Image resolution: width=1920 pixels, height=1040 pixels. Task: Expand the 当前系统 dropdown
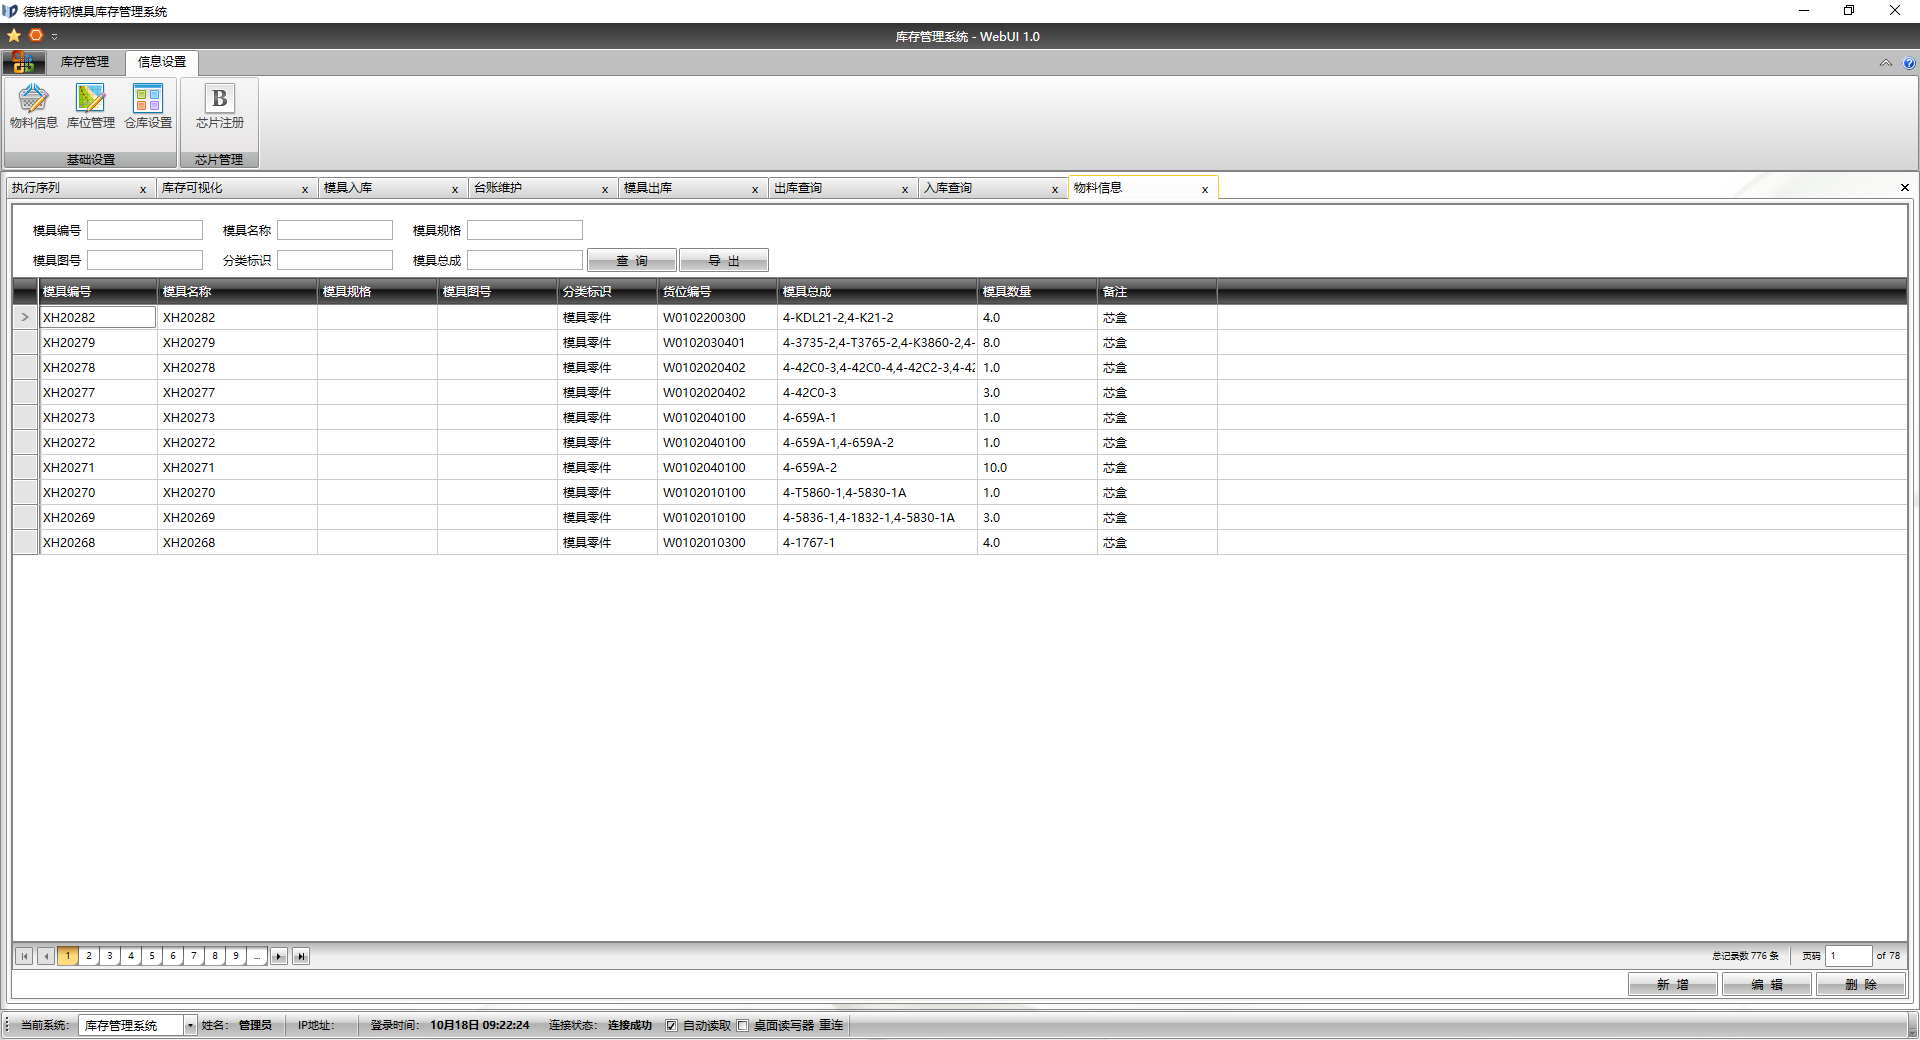(190, 1026)
